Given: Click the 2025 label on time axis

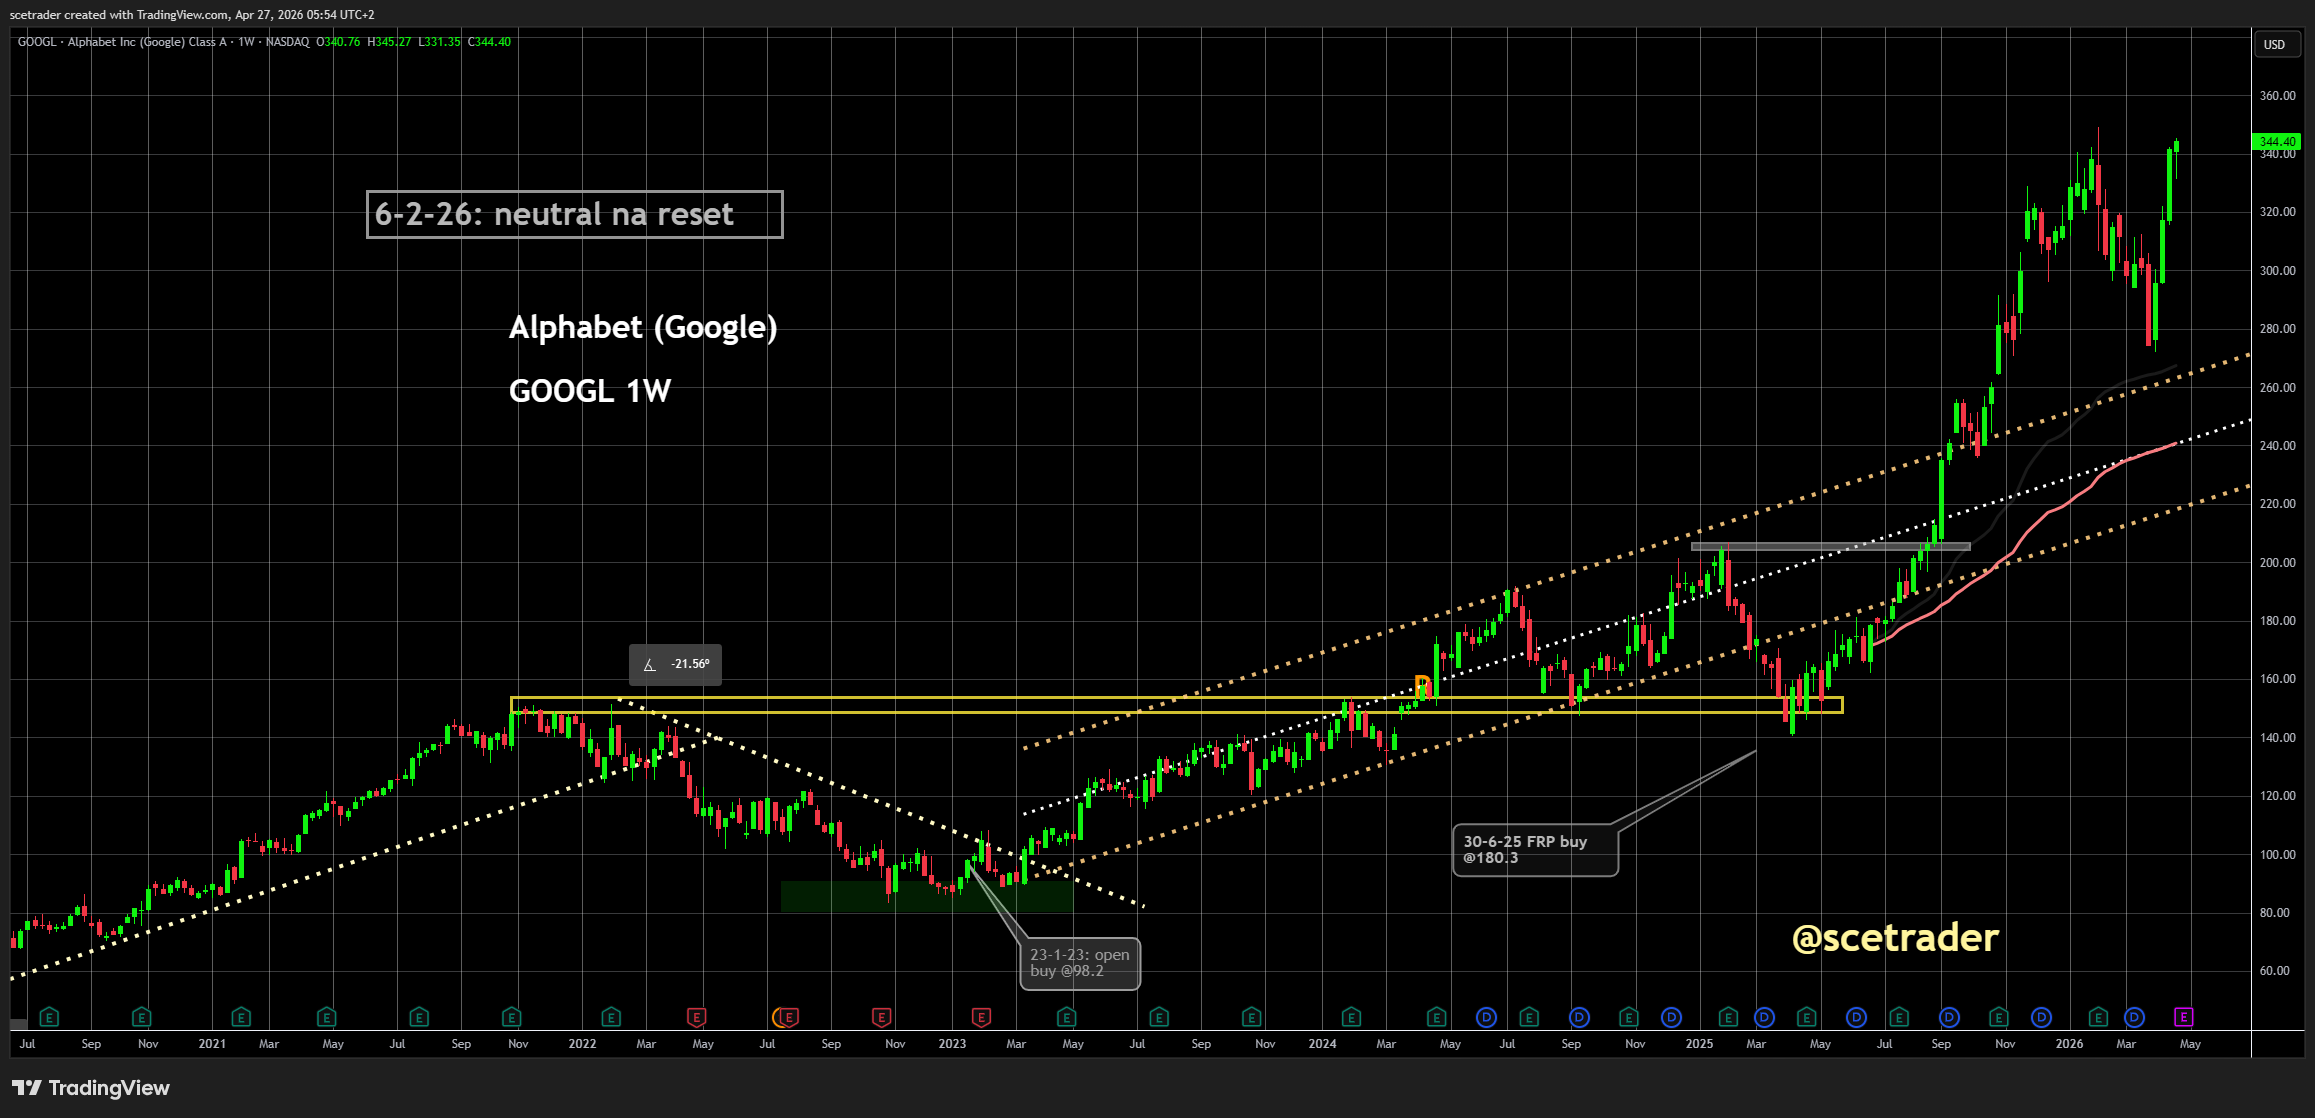Looking at the screenshot, I should 1699,1043.
